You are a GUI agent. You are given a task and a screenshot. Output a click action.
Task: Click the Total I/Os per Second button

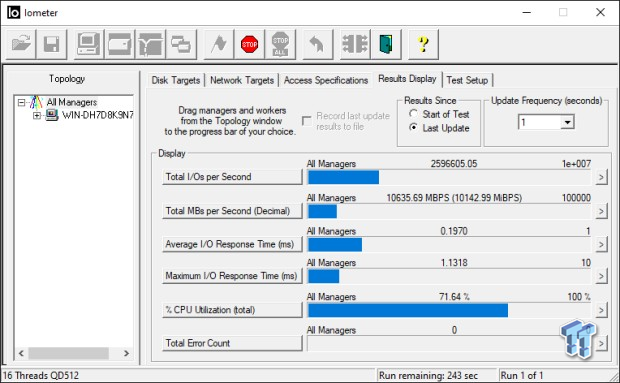232,177
